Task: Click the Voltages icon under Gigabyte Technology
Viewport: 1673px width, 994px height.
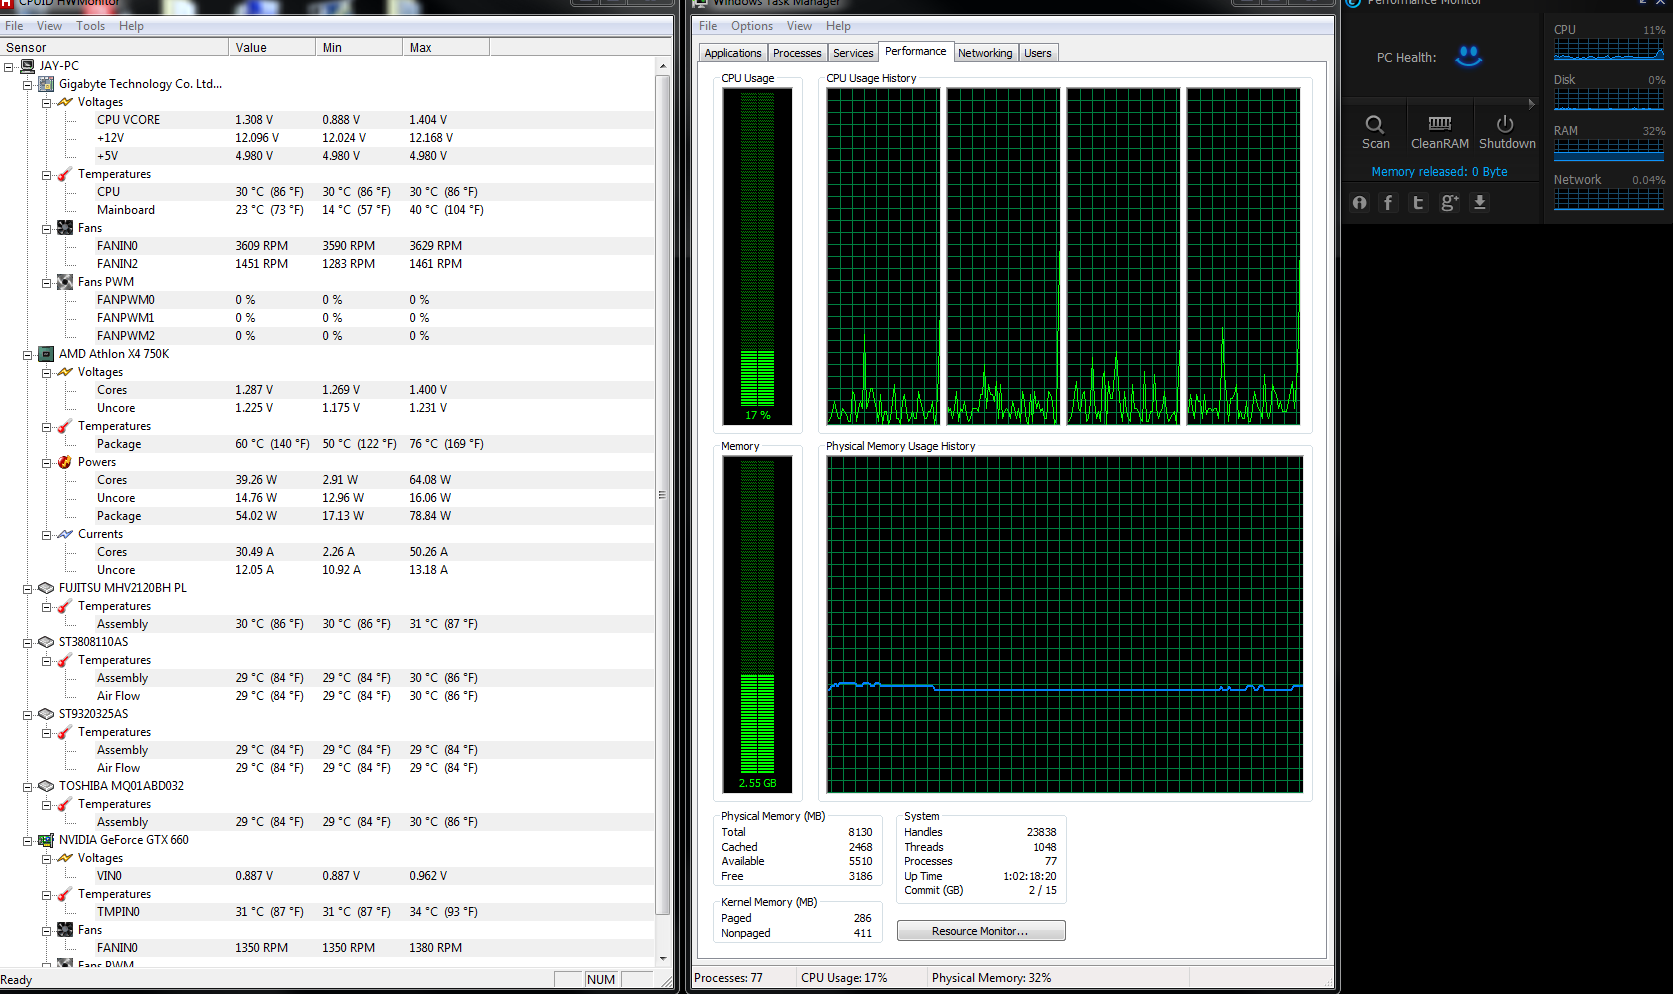Action: (65, 102)
